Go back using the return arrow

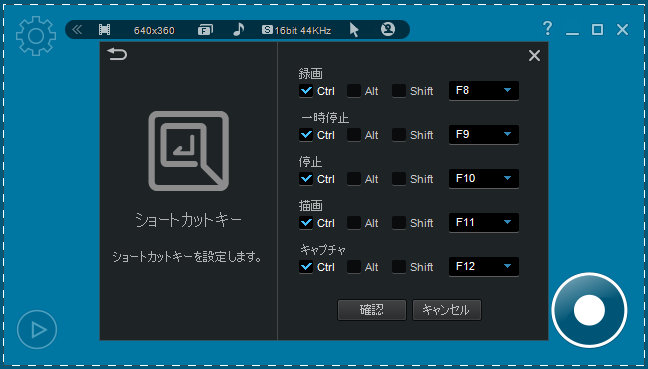[x=117, y=54]
